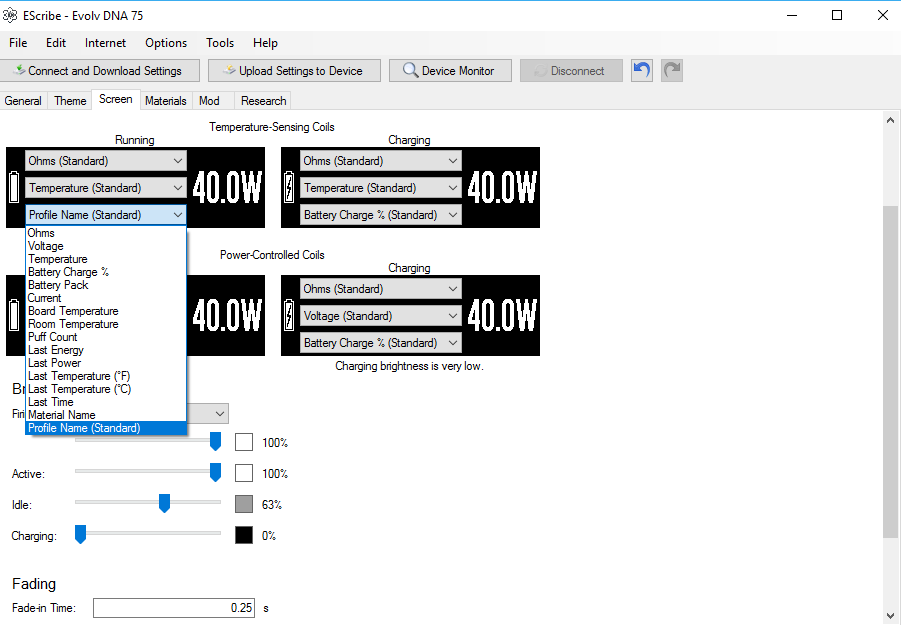Image resolution: width=901 pixels, height=625 pixels.
Task: Open Charging Battery Charge % dropdown
Action: tap(381, 215)
